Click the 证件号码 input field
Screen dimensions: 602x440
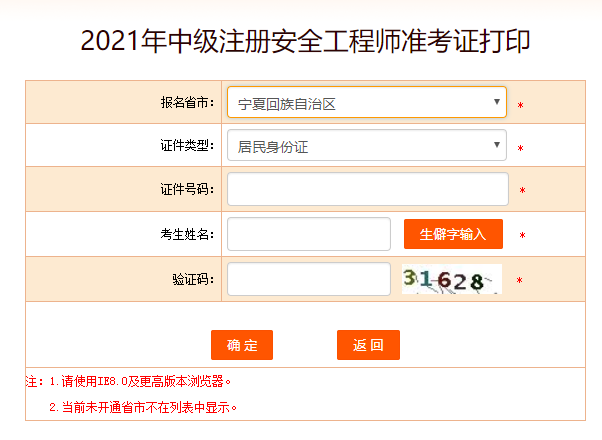[367, 189]
